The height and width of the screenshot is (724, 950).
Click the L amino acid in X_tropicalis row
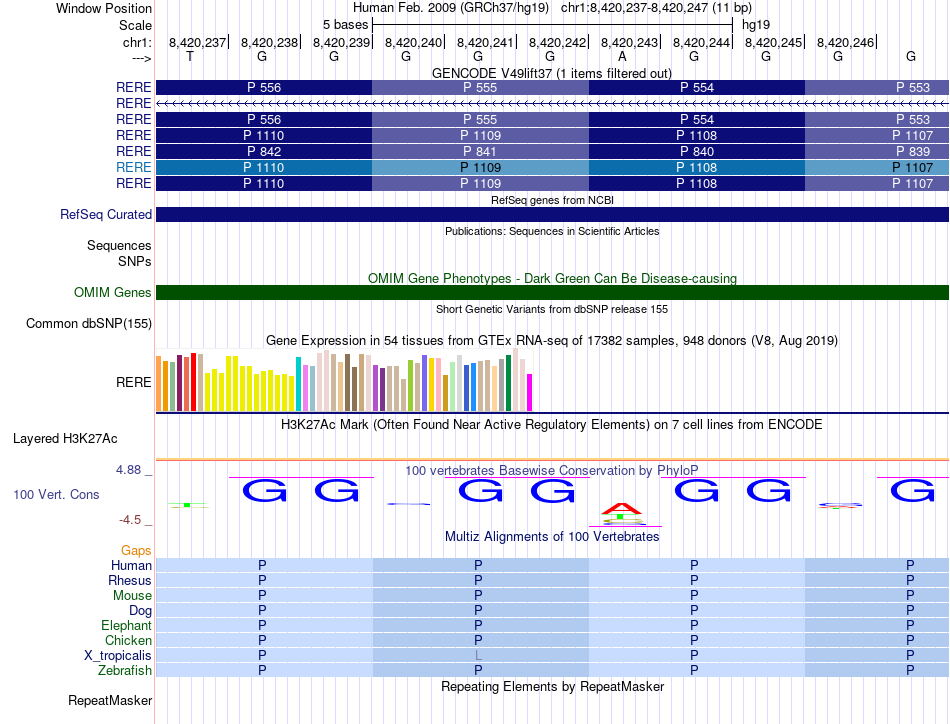click(478, 656)
